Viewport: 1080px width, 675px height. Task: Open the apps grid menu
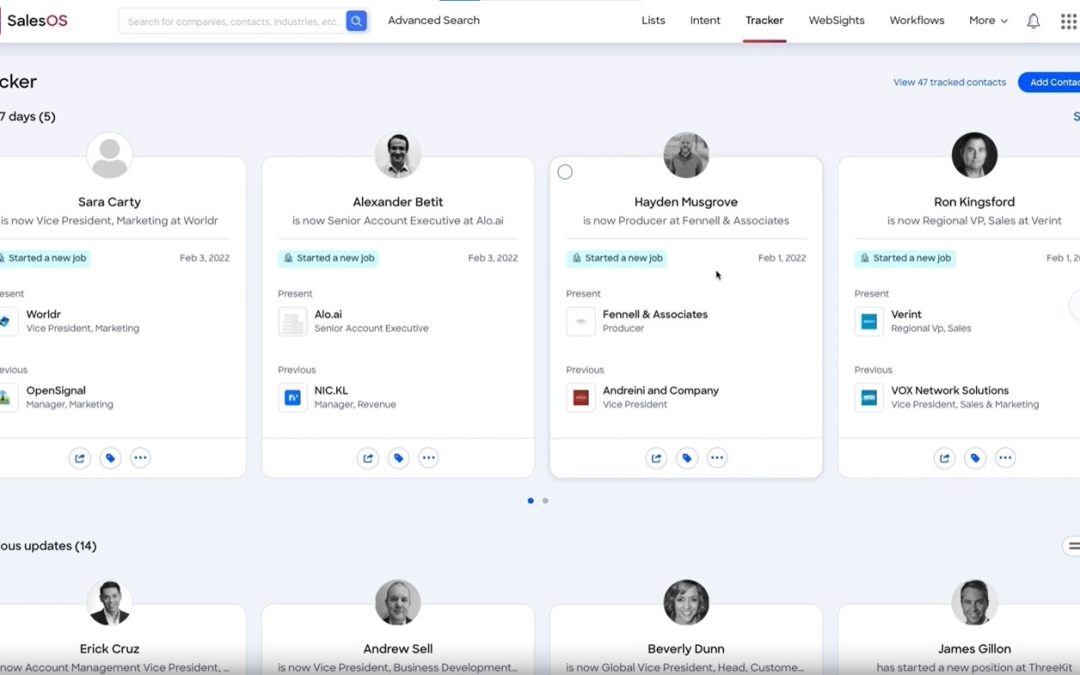[x=1068, y=21]
